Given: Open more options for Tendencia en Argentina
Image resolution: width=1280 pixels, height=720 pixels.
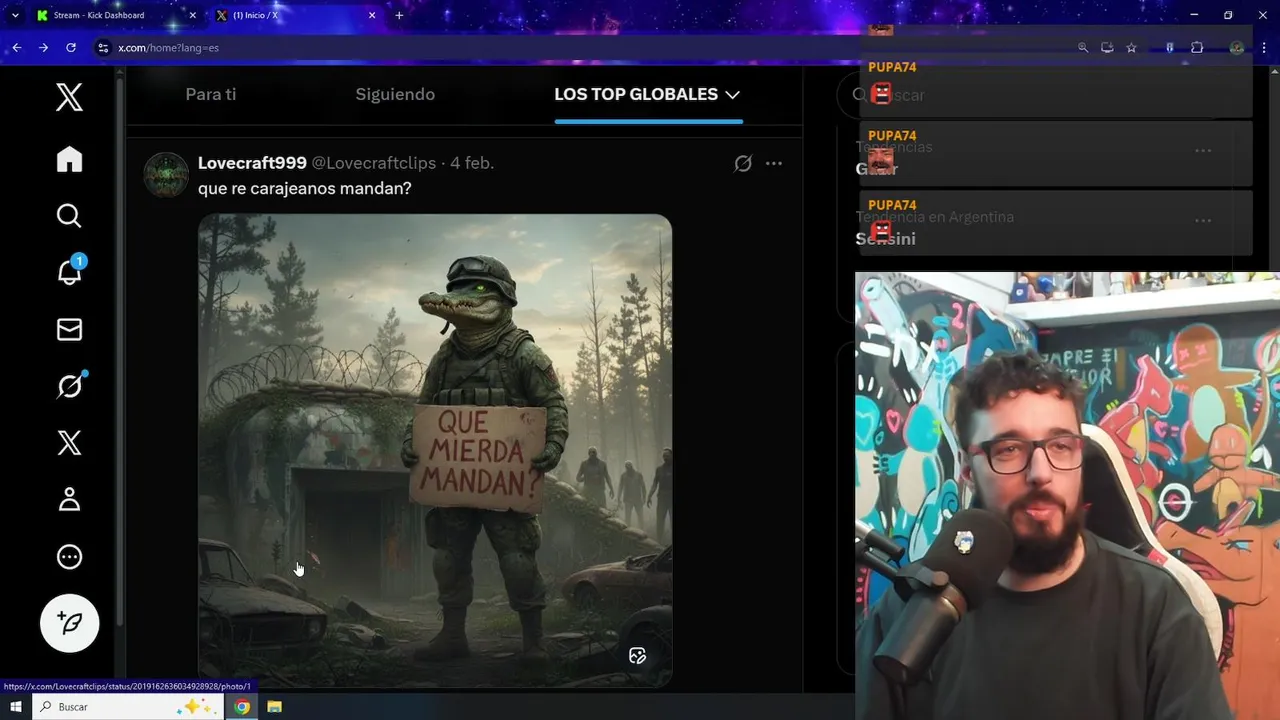Looking at the screenshot, I should (1203, 221).
